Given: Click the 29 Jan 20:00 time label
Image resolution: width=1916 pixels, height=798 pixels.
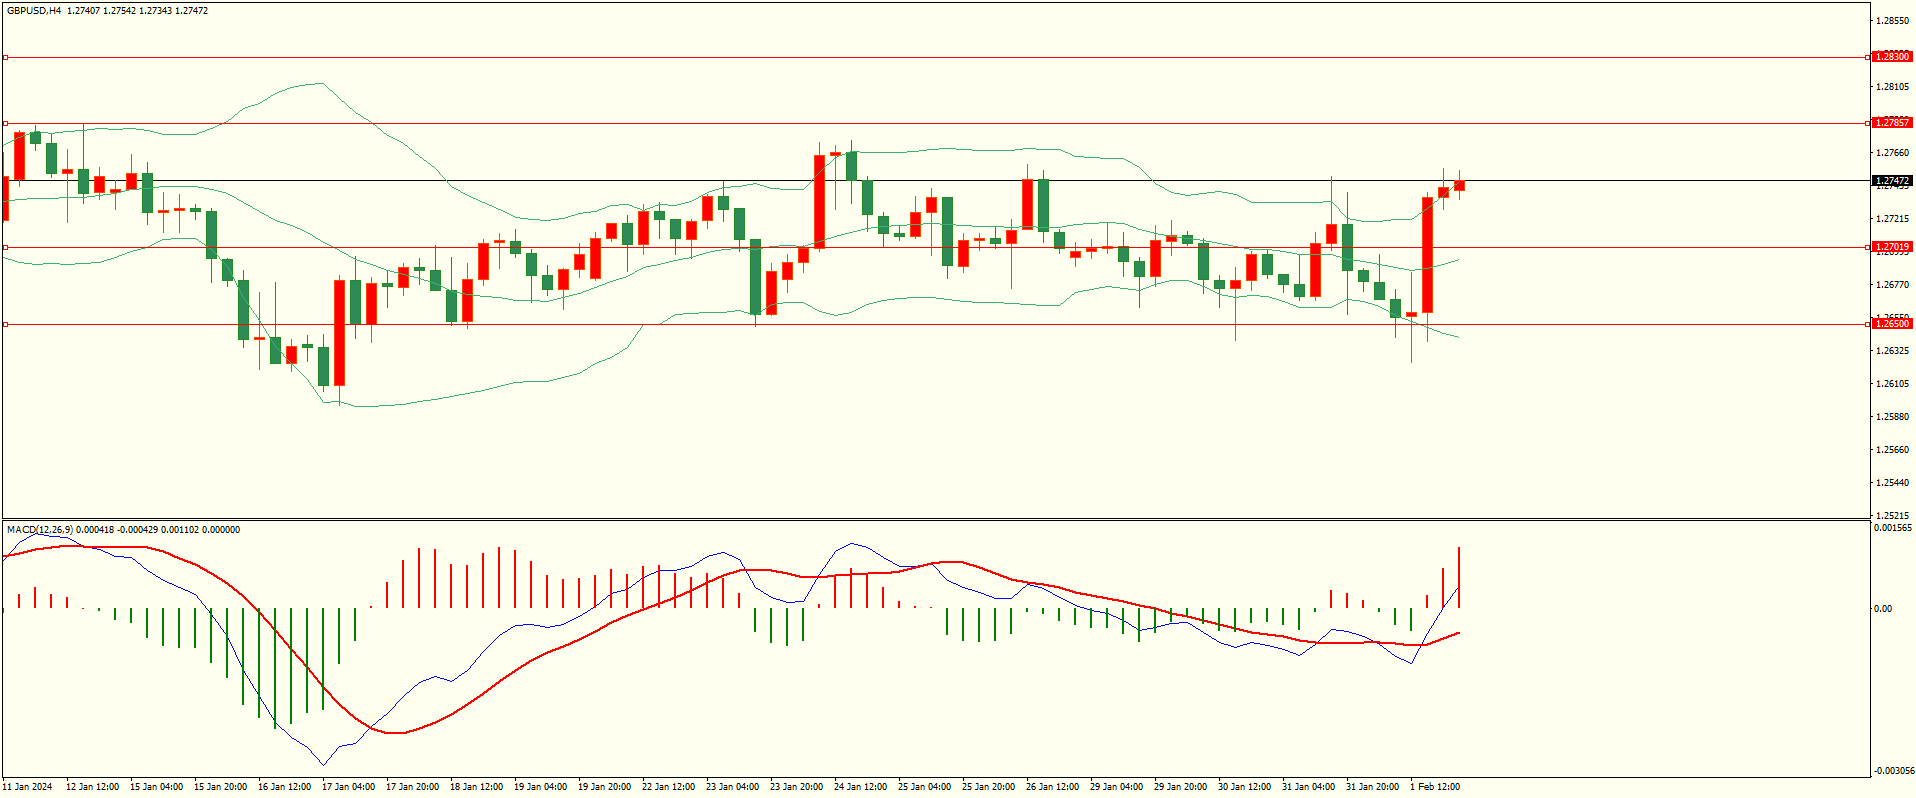Looking at the screenshot, I should [x=1180, y=787].
